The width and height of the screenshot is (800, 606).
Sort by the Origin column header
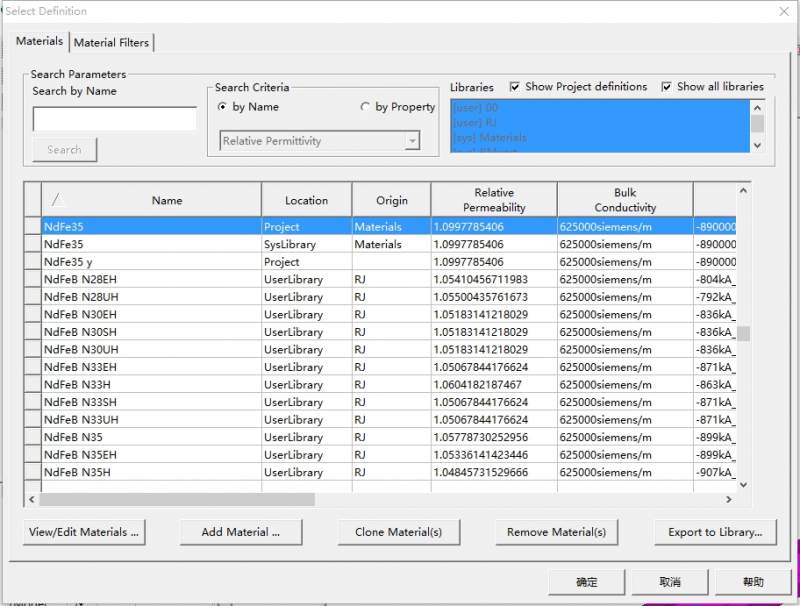(392, 200)
